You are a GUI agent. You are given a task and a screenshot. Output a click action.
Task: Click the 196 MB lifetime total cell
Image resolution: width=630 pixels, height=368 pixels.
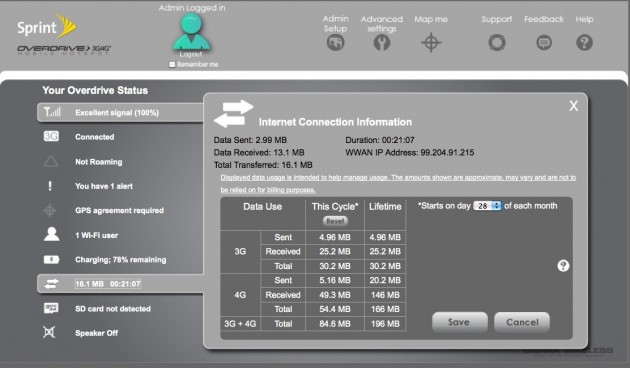click(x=385, y=324)
